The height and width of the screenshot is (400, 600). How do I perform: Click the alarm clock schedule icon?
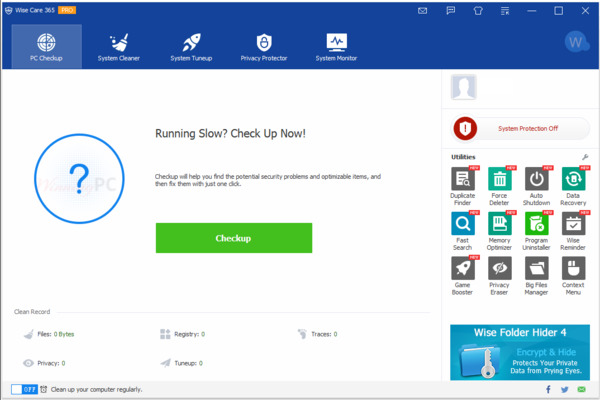[x=44, y=389]
